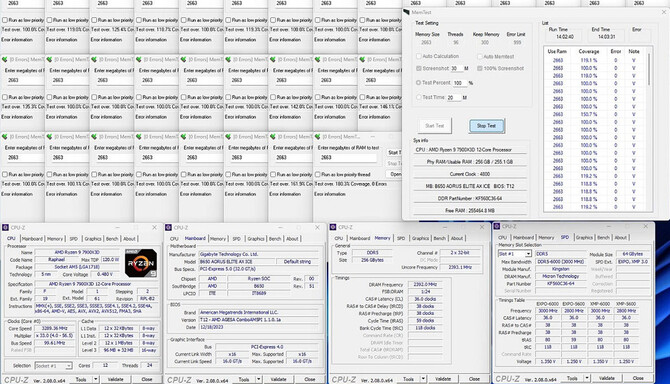Enable the Auto Memtest checkbox
Screen dimensions: 670x384
point(480,56)
